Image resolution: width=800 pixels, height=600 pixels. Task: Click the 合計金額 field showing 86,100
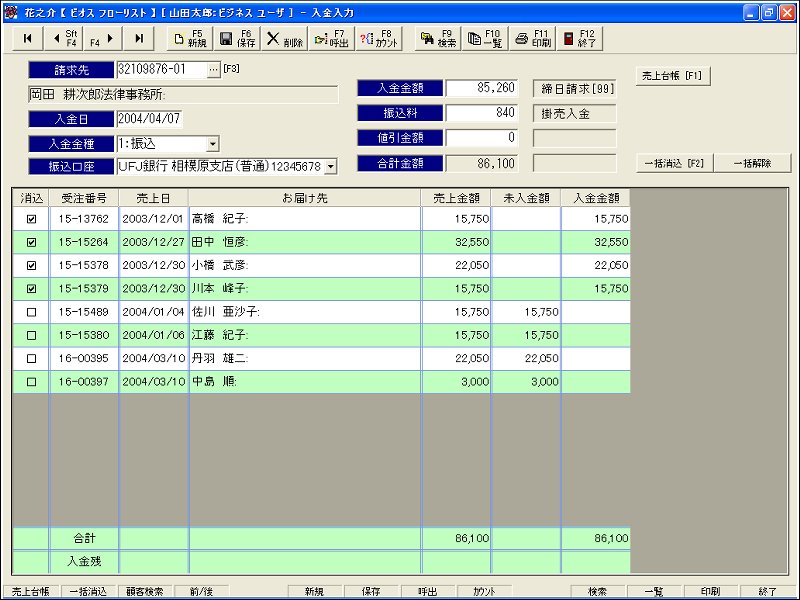482,163
